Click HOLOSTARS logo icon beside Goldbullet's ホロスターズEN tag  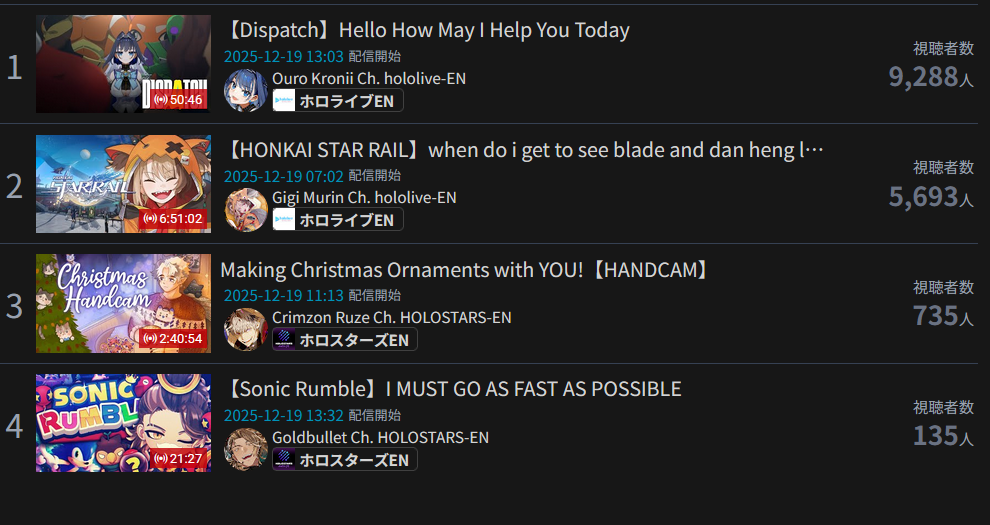284,459
